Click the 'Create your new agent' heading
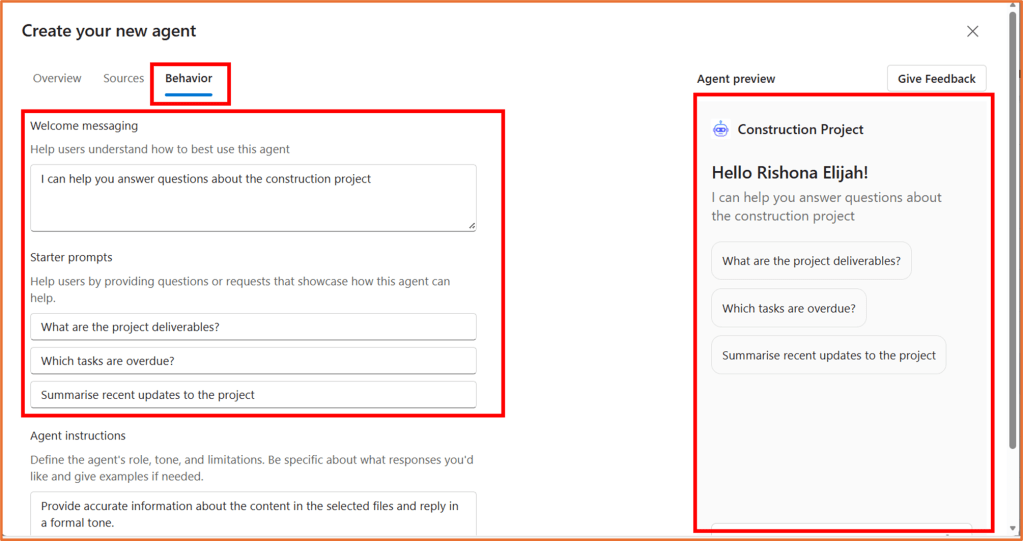The image size is (1023, 541). click(109, 31)
